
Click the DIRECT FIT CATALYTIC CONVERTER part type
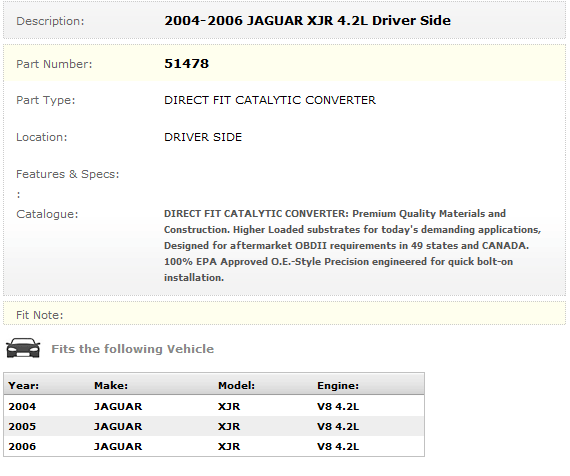(x=270, y=100)
